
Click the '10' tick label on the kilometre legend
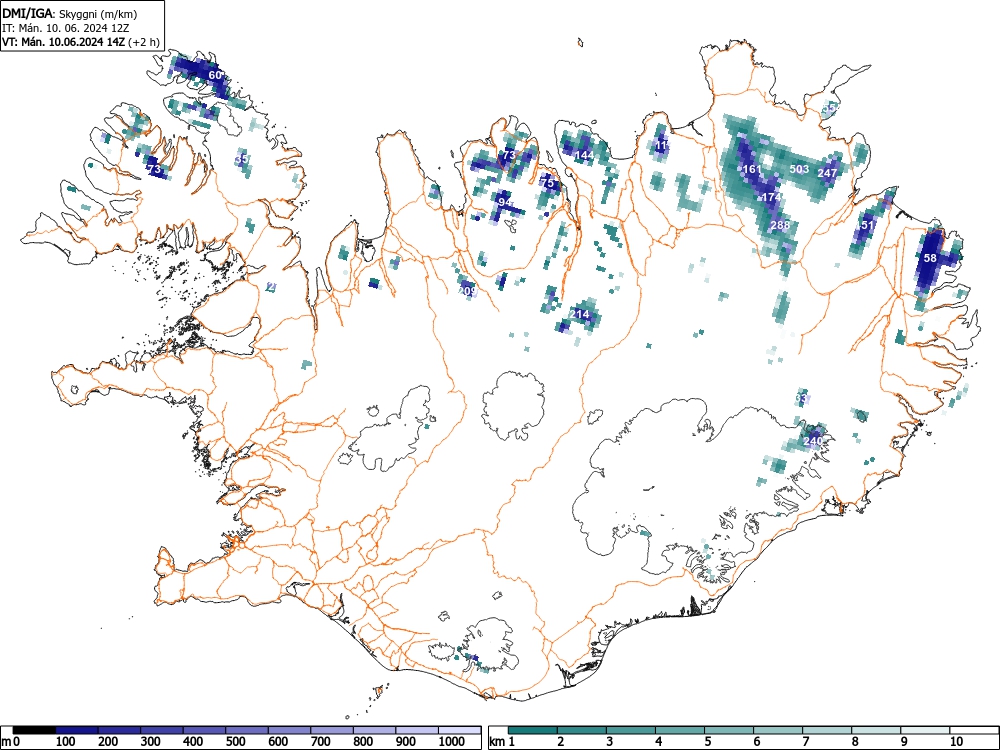click(956, 741)
